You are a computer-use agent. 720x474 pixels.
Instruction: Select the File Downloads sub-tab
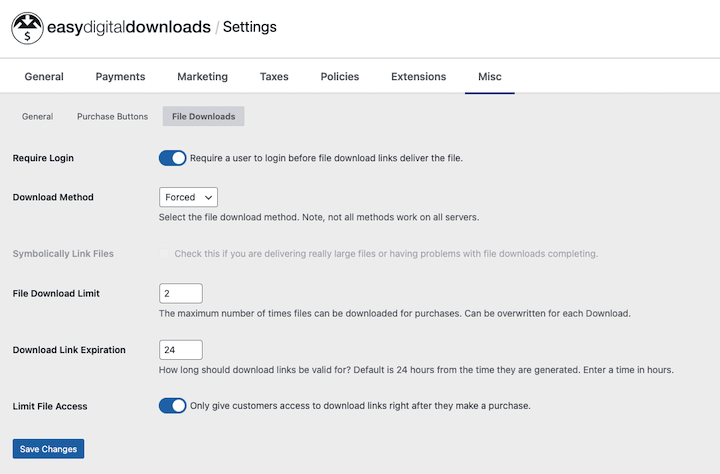pos(203,117)
